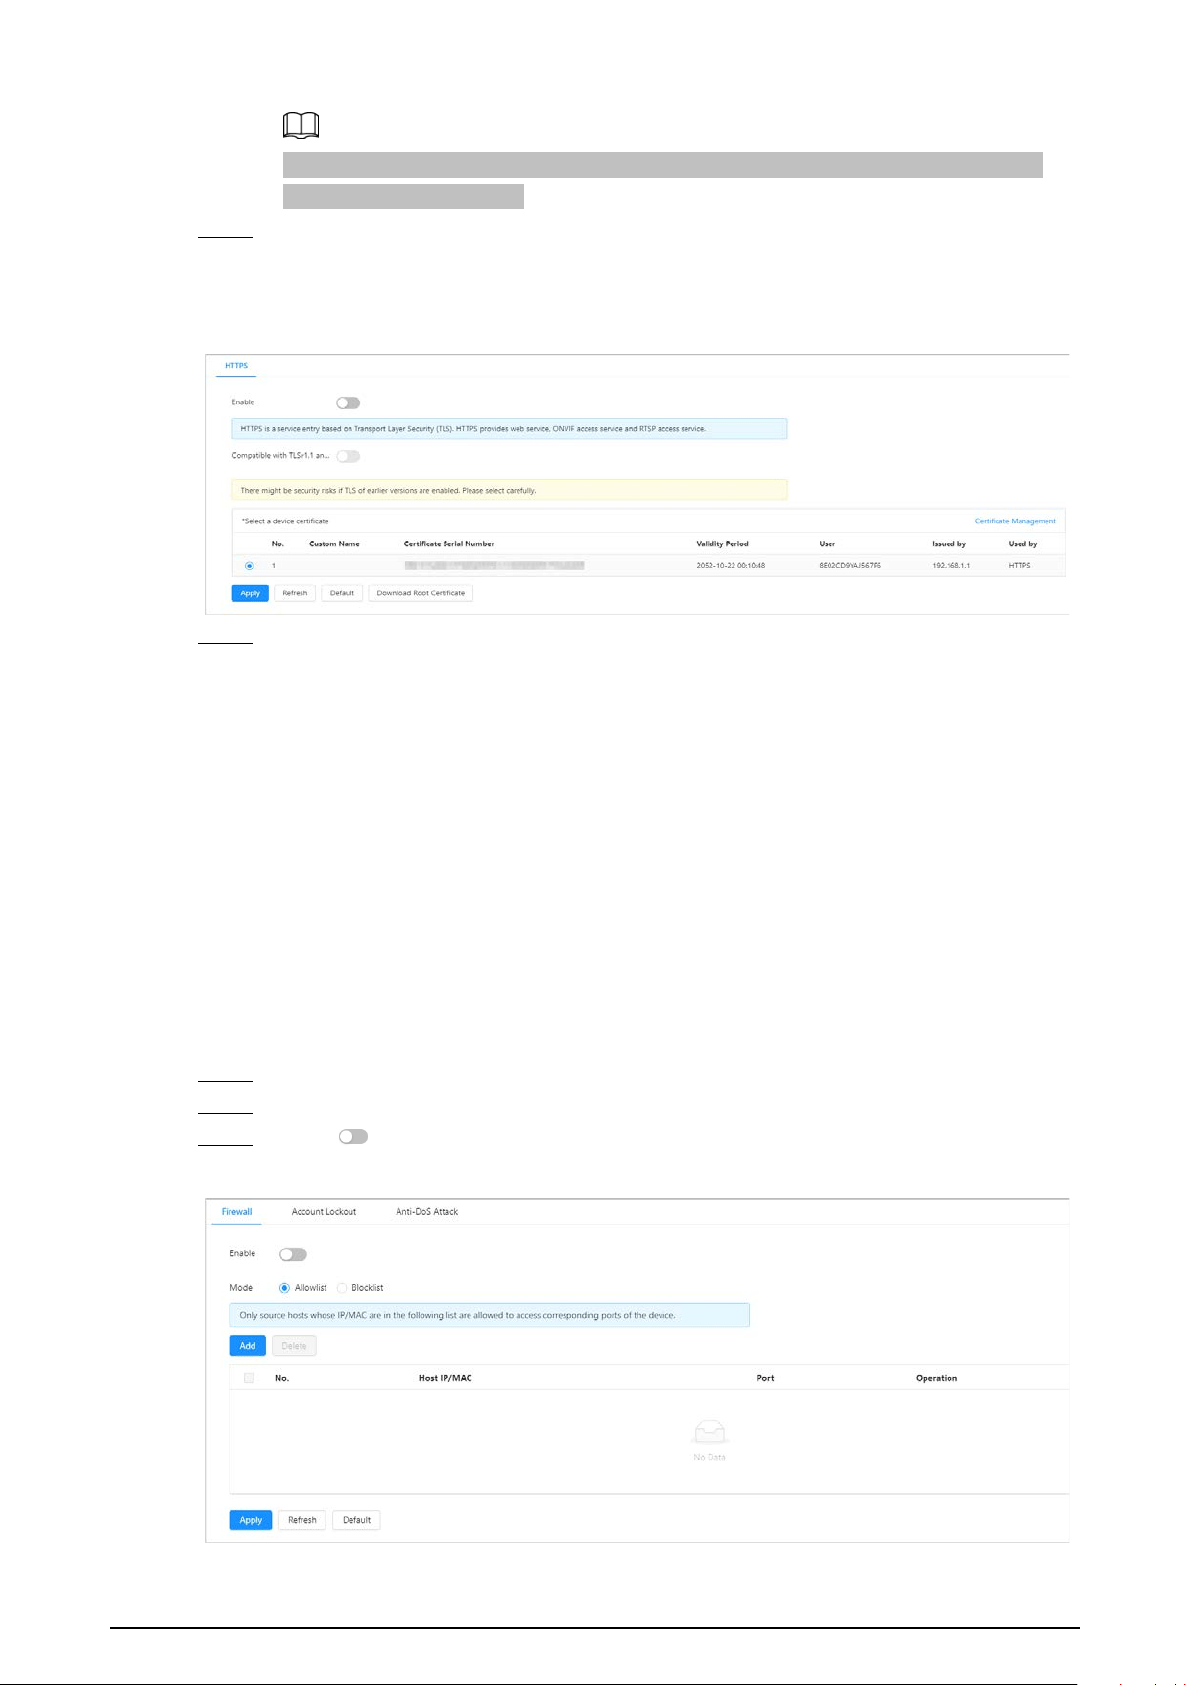
Task: Click Refresh in the HTTPS panel
Action: (295, 593)
